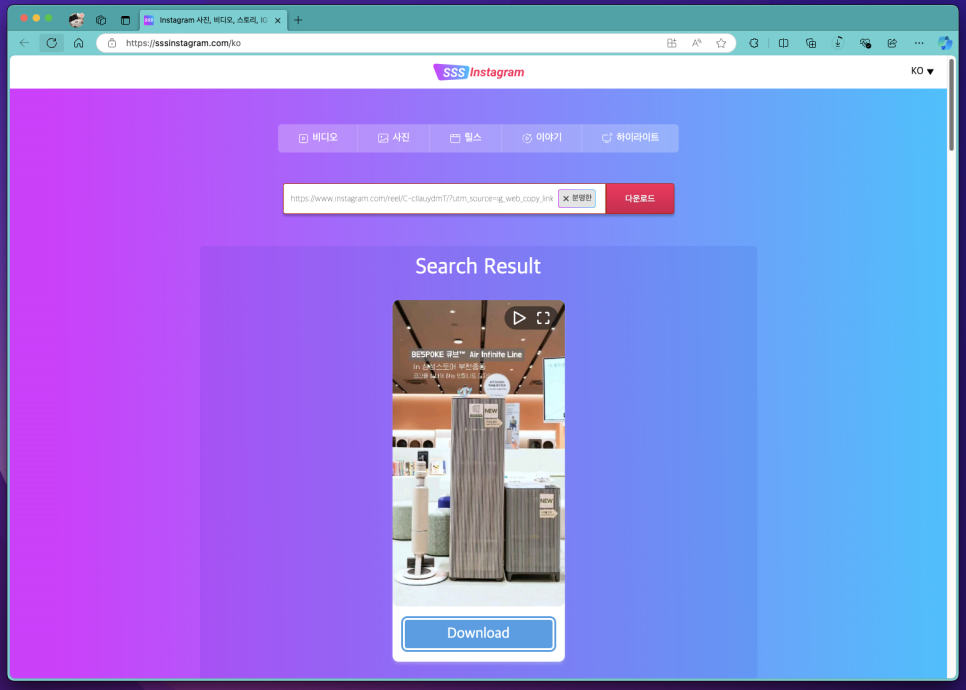Image resolution: width=966 pixels, height=690 pixels.
Task: Select the 비디오 tab
Action: tap(318, 138)
